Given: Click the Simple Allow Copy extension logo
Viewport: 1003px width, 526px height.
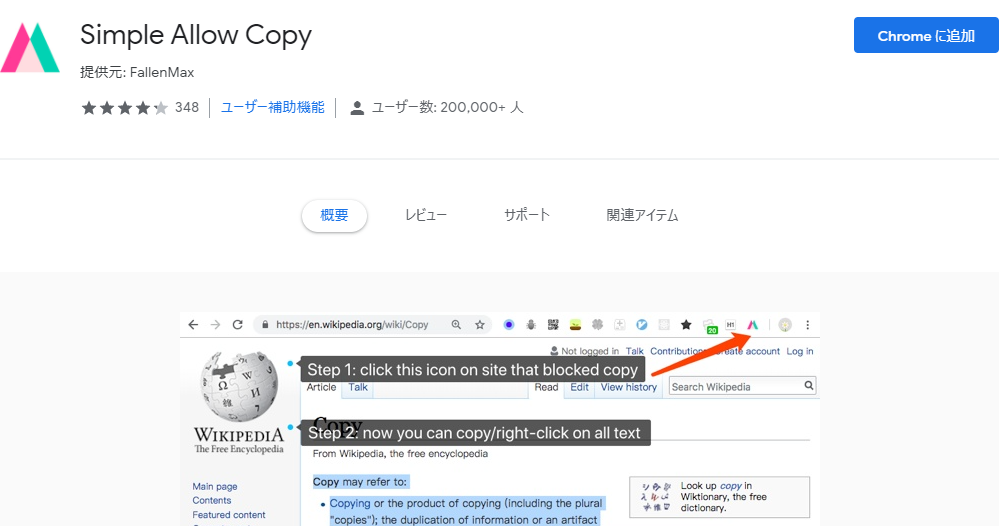Looking at the screenshot, I should coord(30,47).
